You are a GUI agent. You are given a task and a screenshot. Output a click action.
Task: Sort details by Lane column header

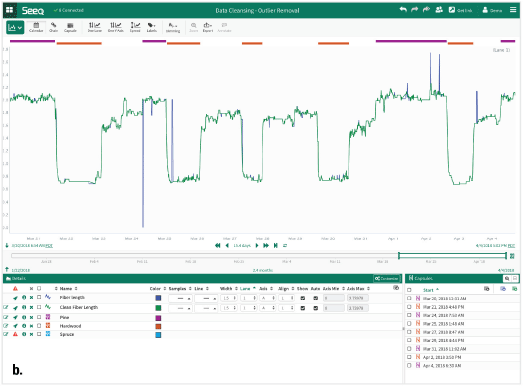(x=247, y=289)
